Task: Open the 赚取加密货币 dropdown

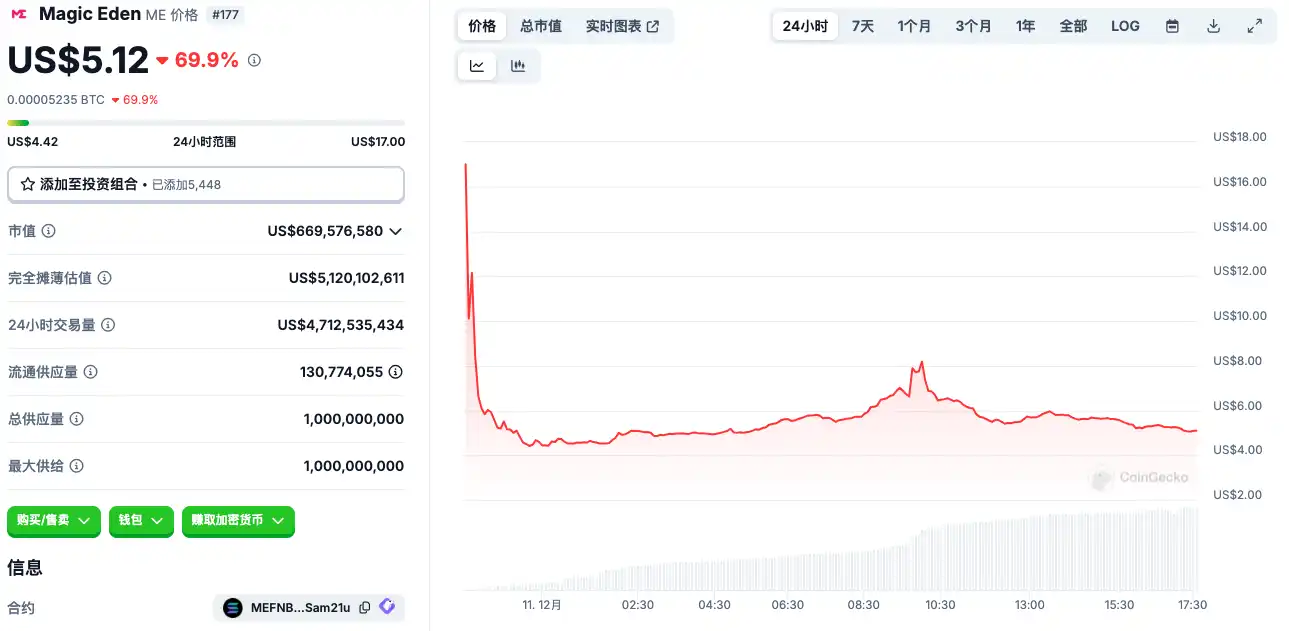Action: pos(238,520)
